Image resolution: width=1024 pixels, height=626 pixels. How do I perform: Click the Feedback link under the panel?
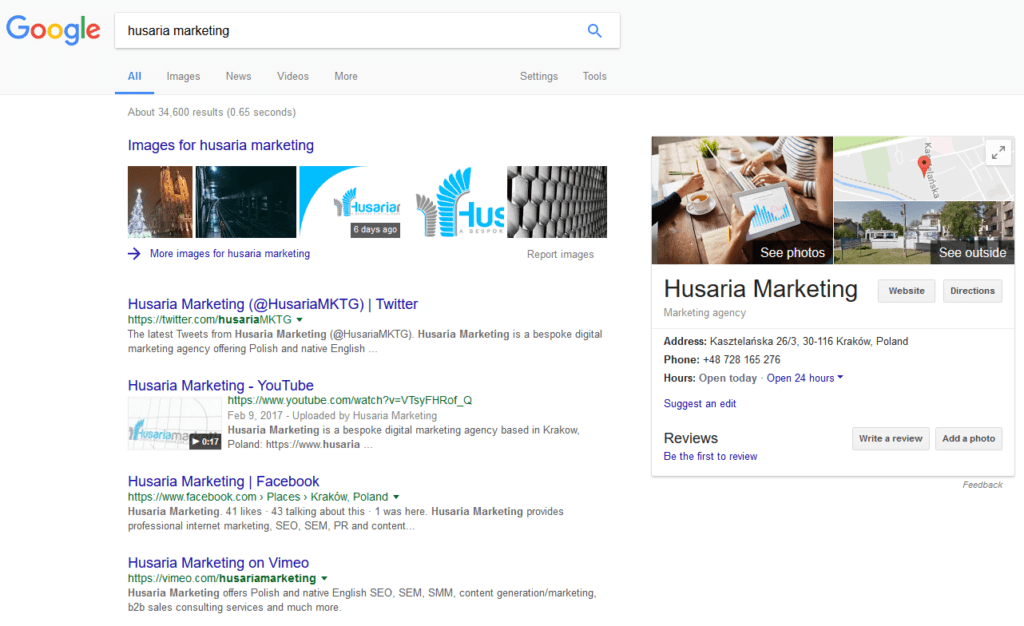pos(982,485)
